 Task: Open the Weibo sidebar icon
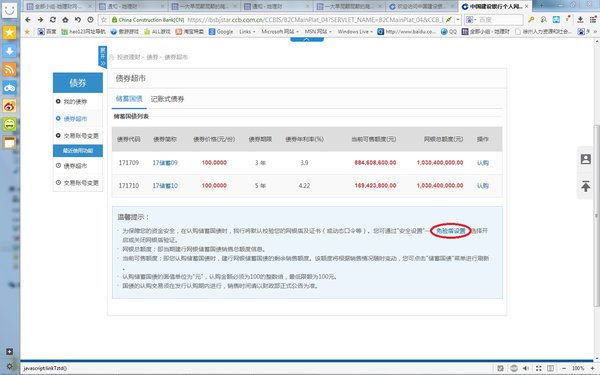[10, 106]
